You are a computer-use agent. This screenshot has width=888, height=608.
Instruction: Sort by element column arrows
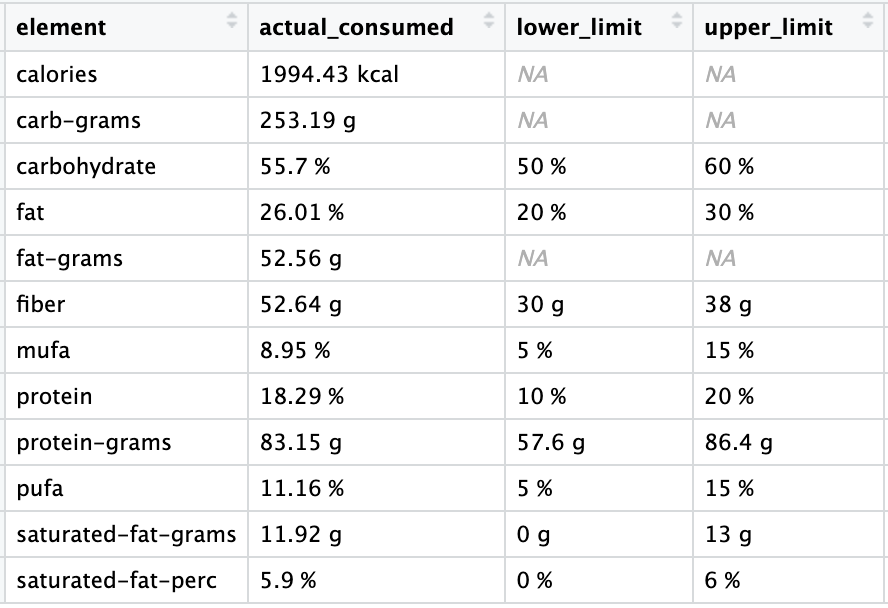click(232, 20)
